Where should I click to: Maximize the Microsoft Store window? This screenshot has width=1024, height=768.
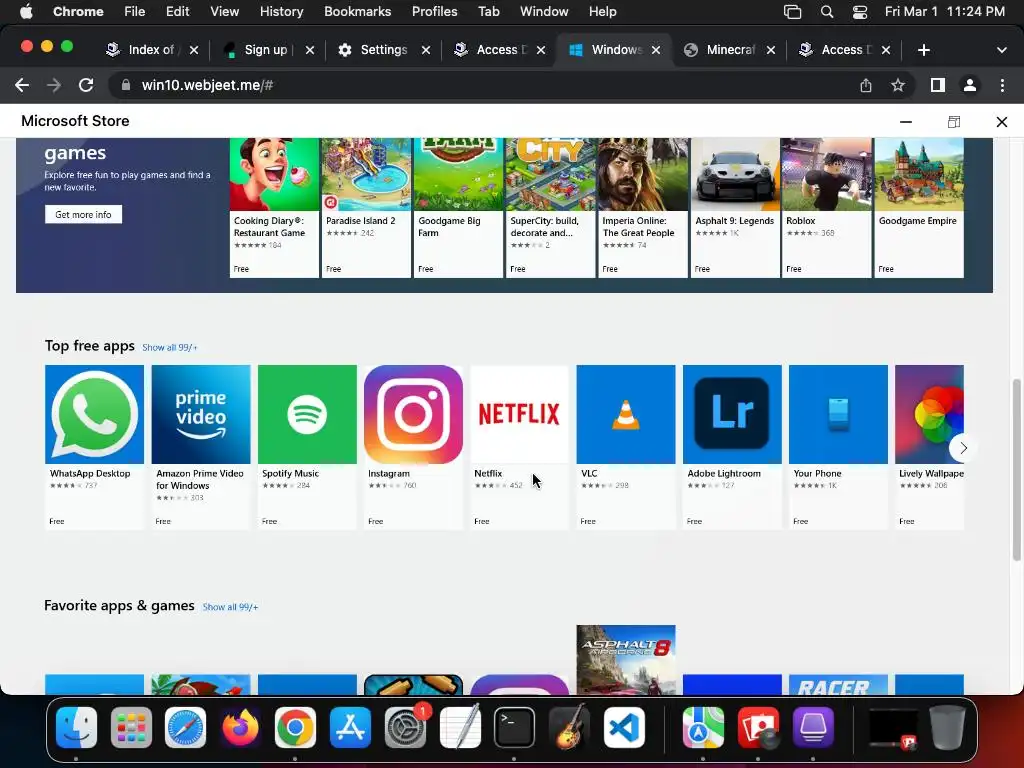click(953, 121)
